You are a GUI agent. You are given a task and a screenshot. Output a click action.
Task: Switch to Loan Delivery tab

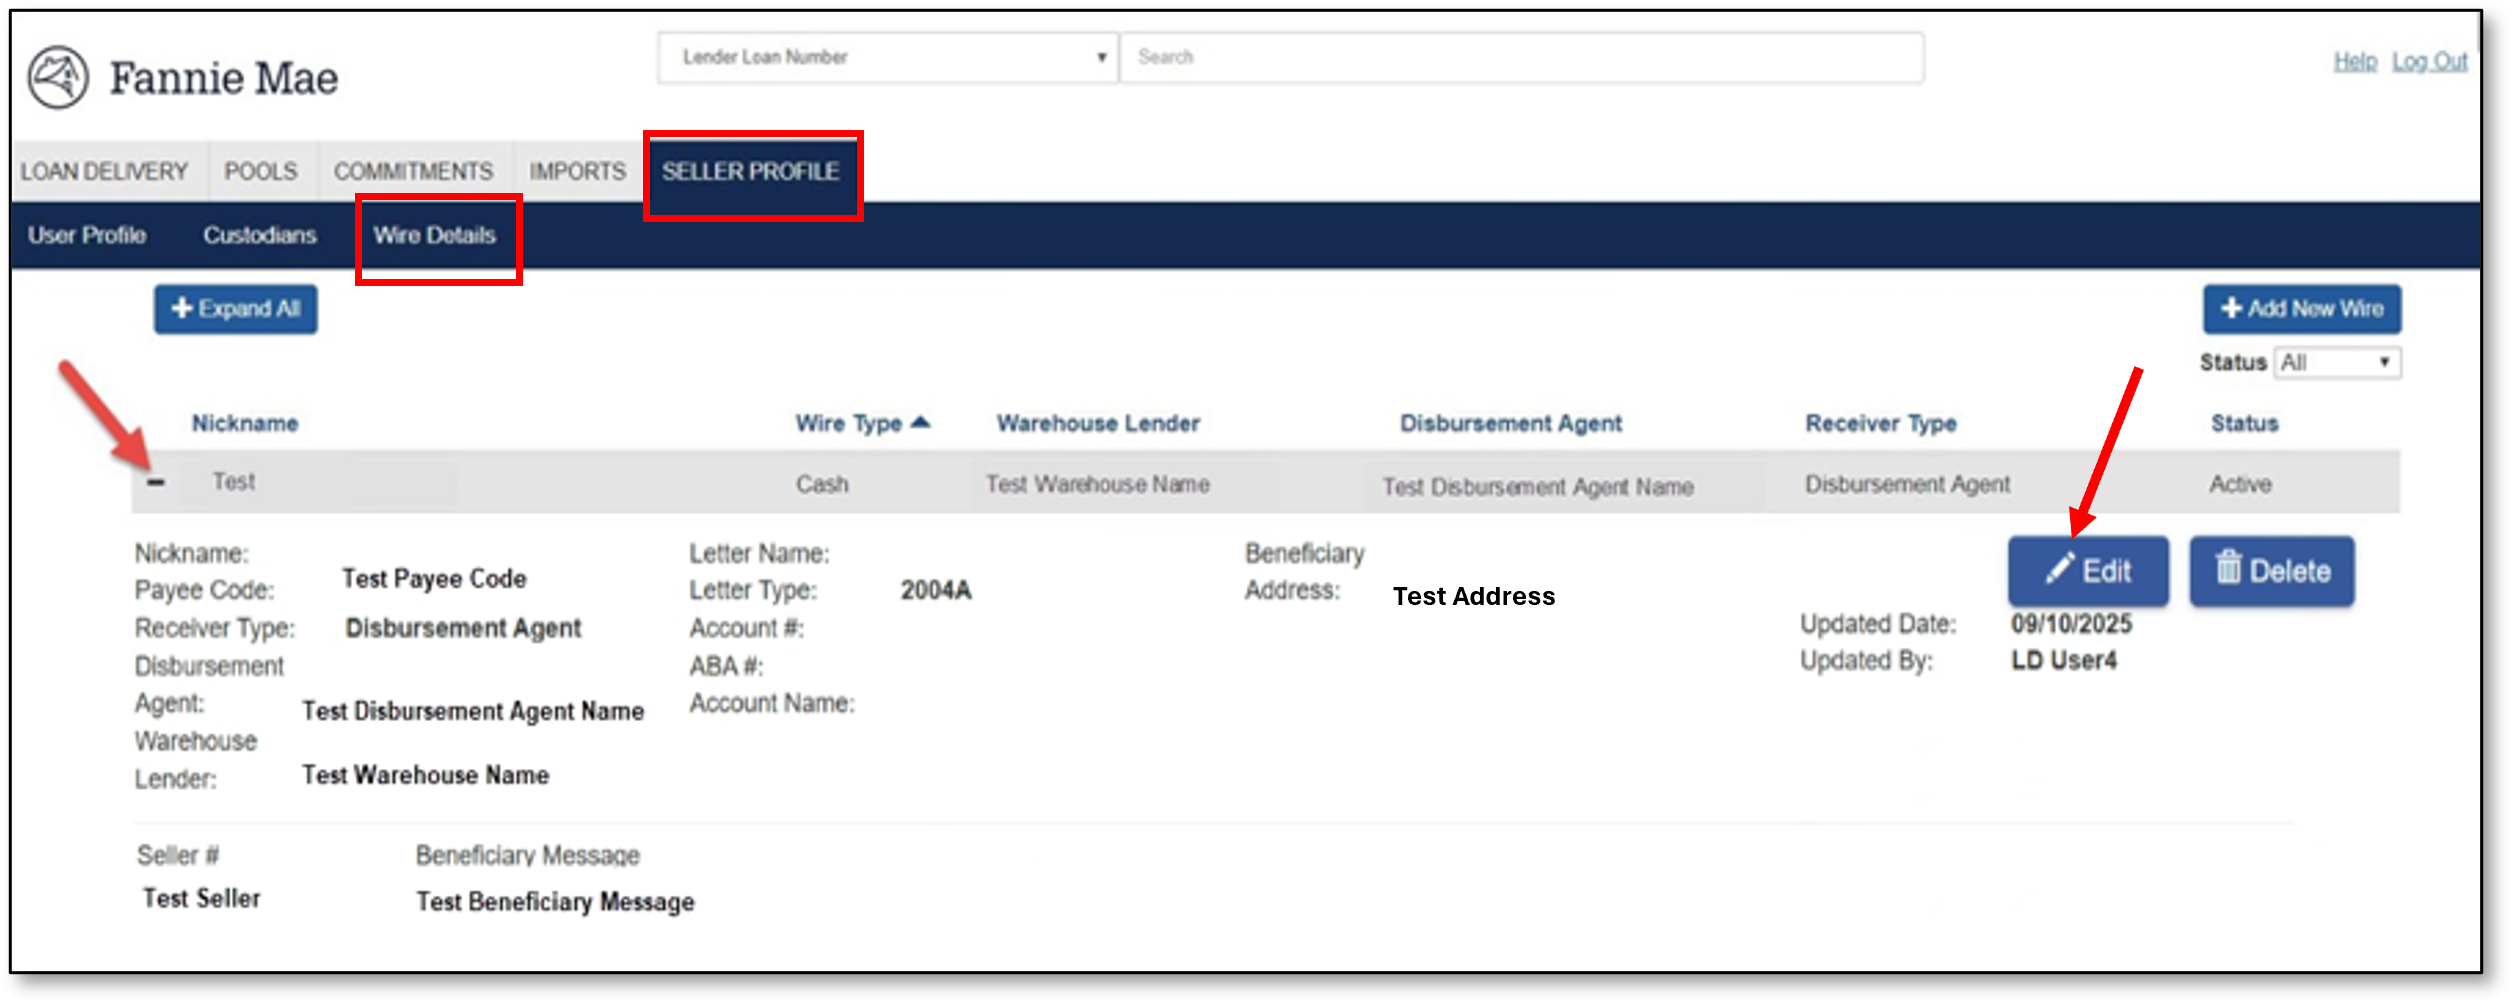[105, 172]
